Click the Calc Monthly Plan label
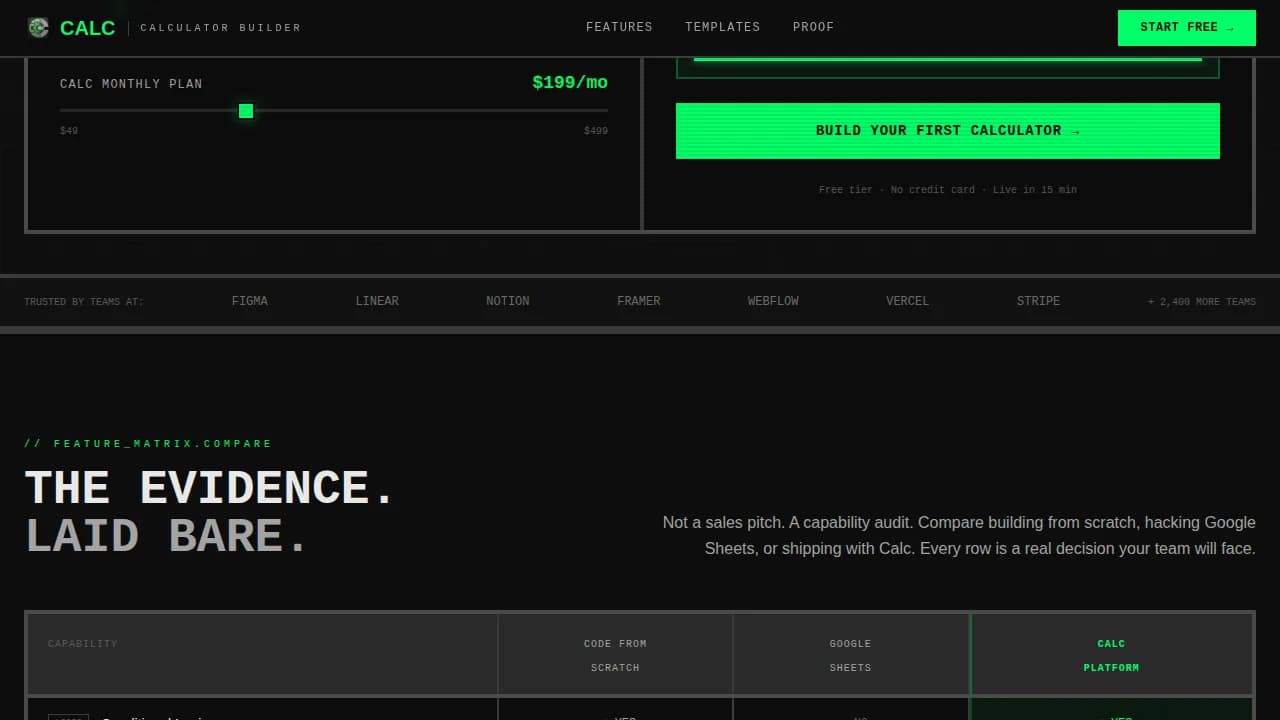Image resolution: width=1280 pixels, height=720 pixels. coord(131,84)
